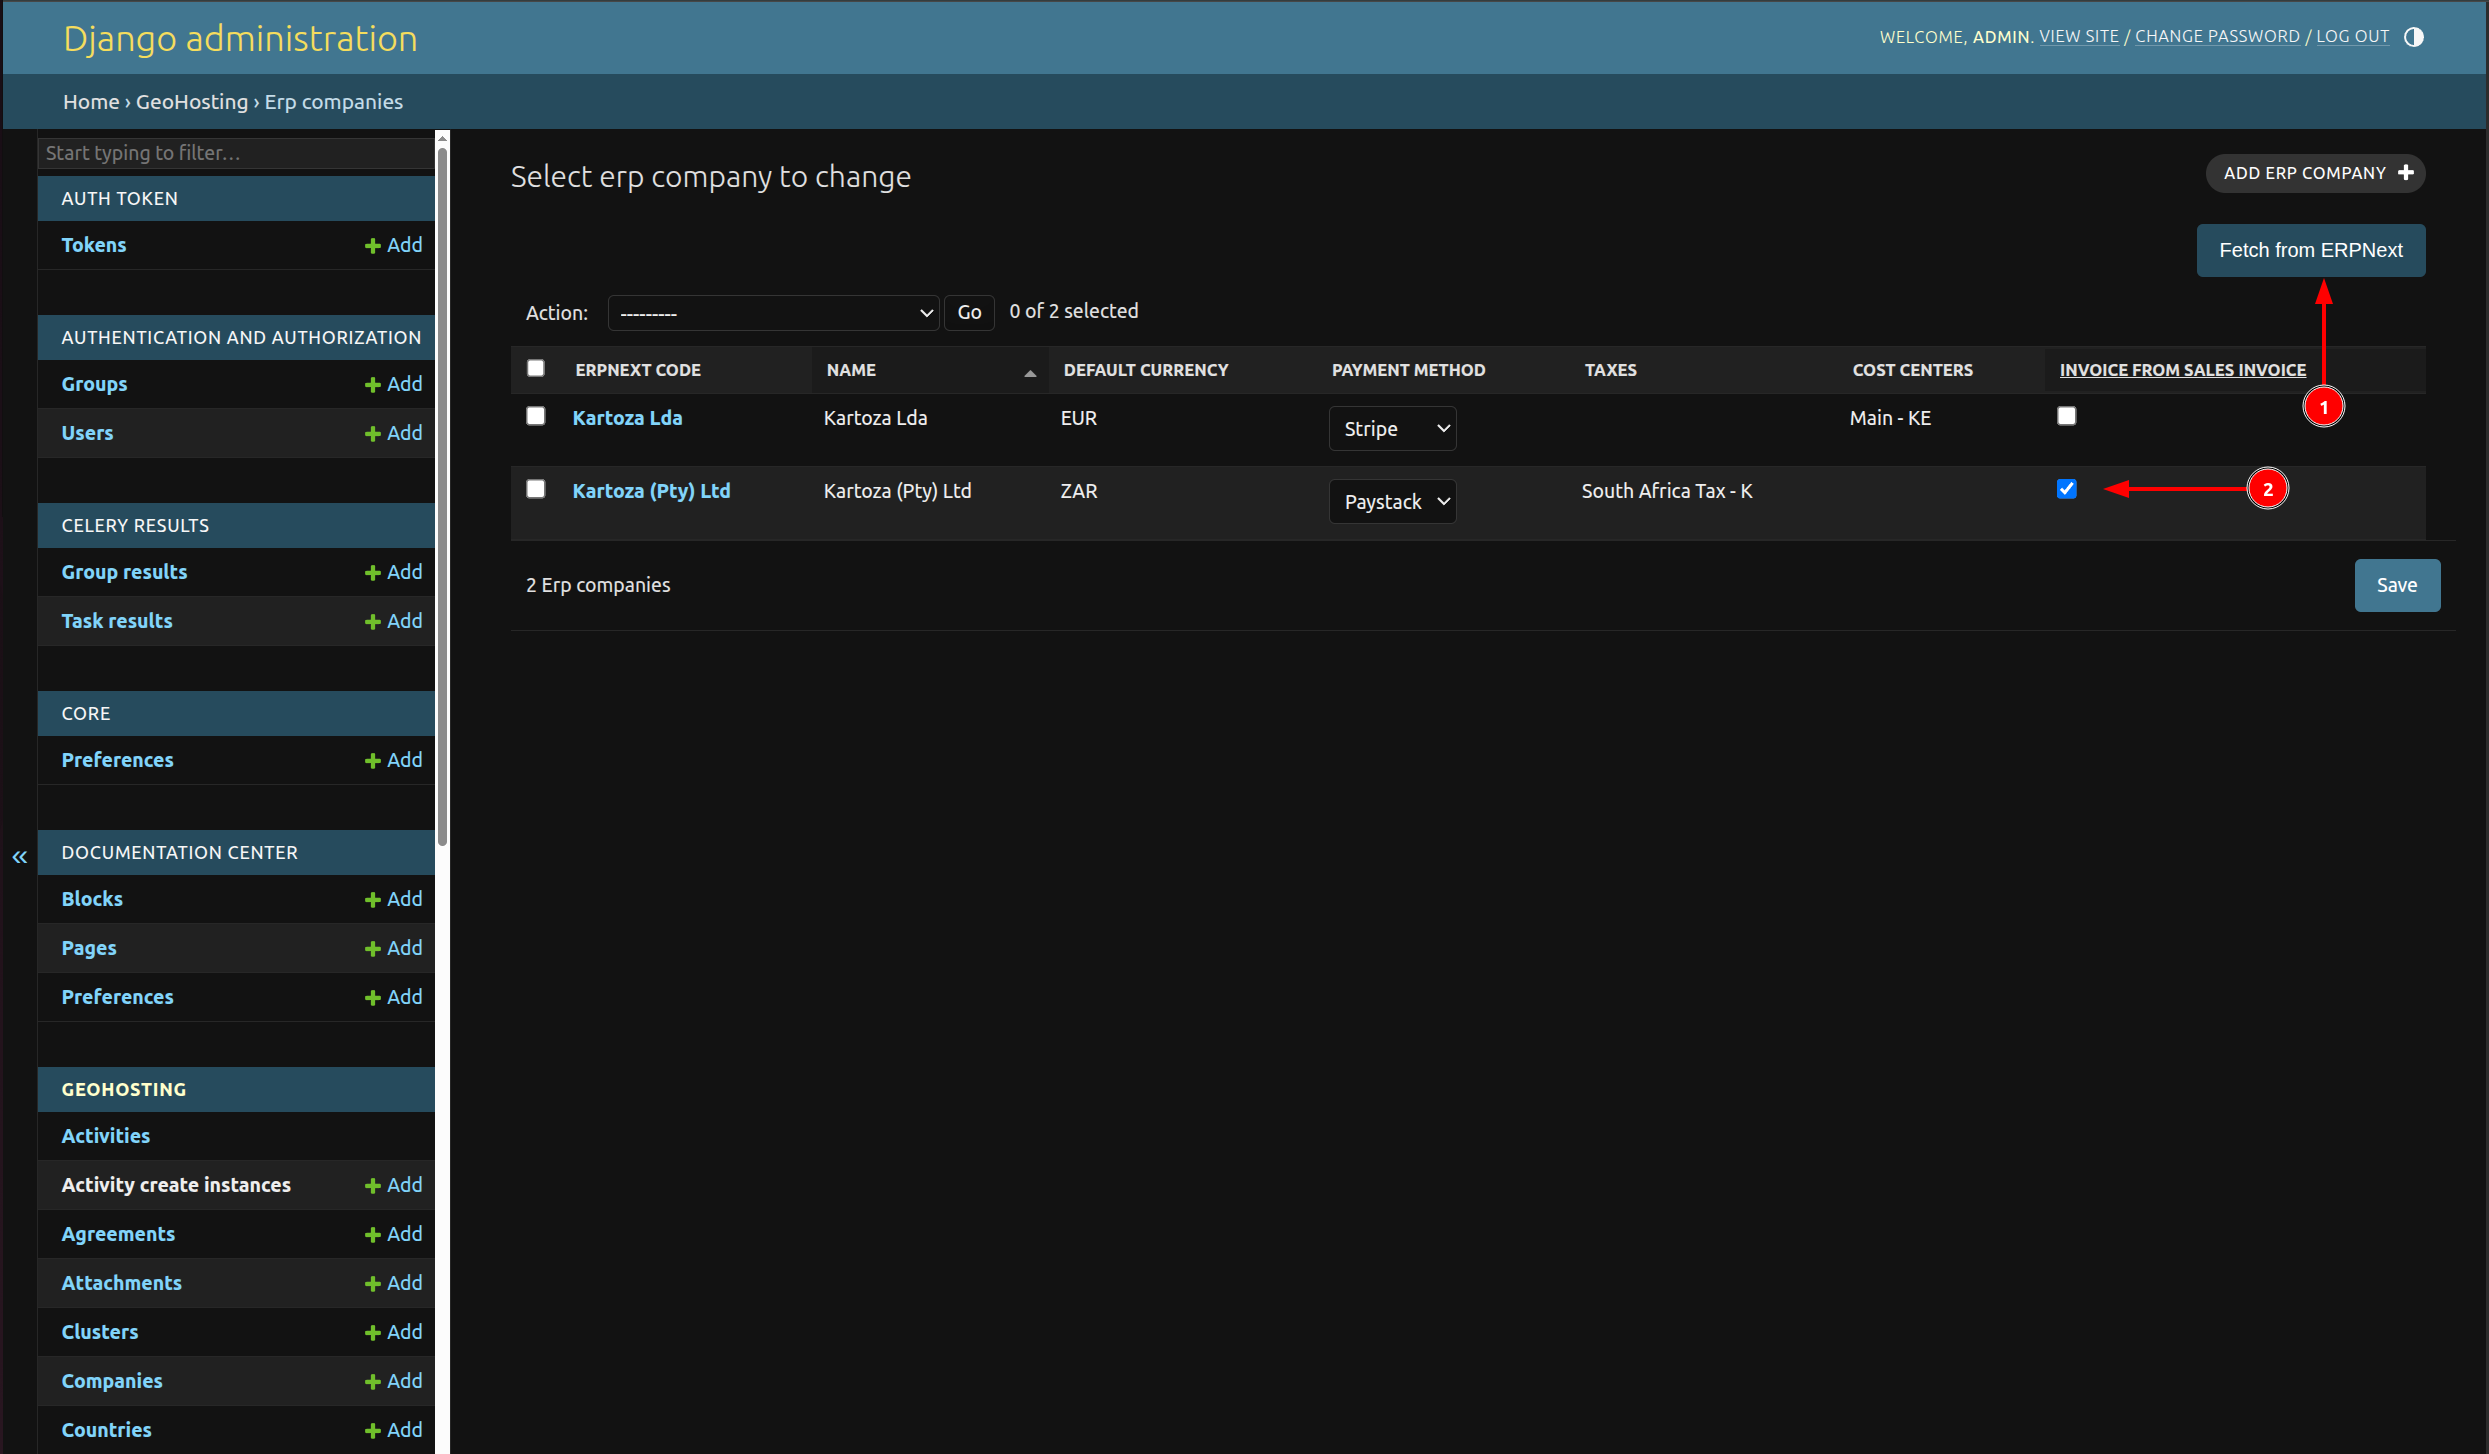Click the sidebar vertical scrollbar
The width and height of the screenshot is (2489, 1454).
(442, 495)
